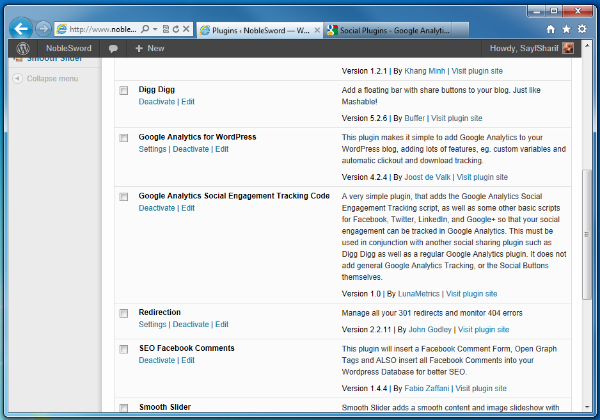600x420 pixels.
Task: Check Social Engagement Tracking Code checkbox
Action: pyautogui.click(x=124, y=197)
